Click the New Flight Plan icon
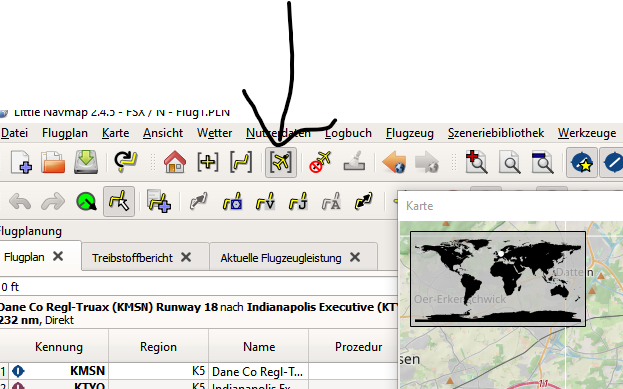This screenshot has height=389, width=623. point(21,162)
